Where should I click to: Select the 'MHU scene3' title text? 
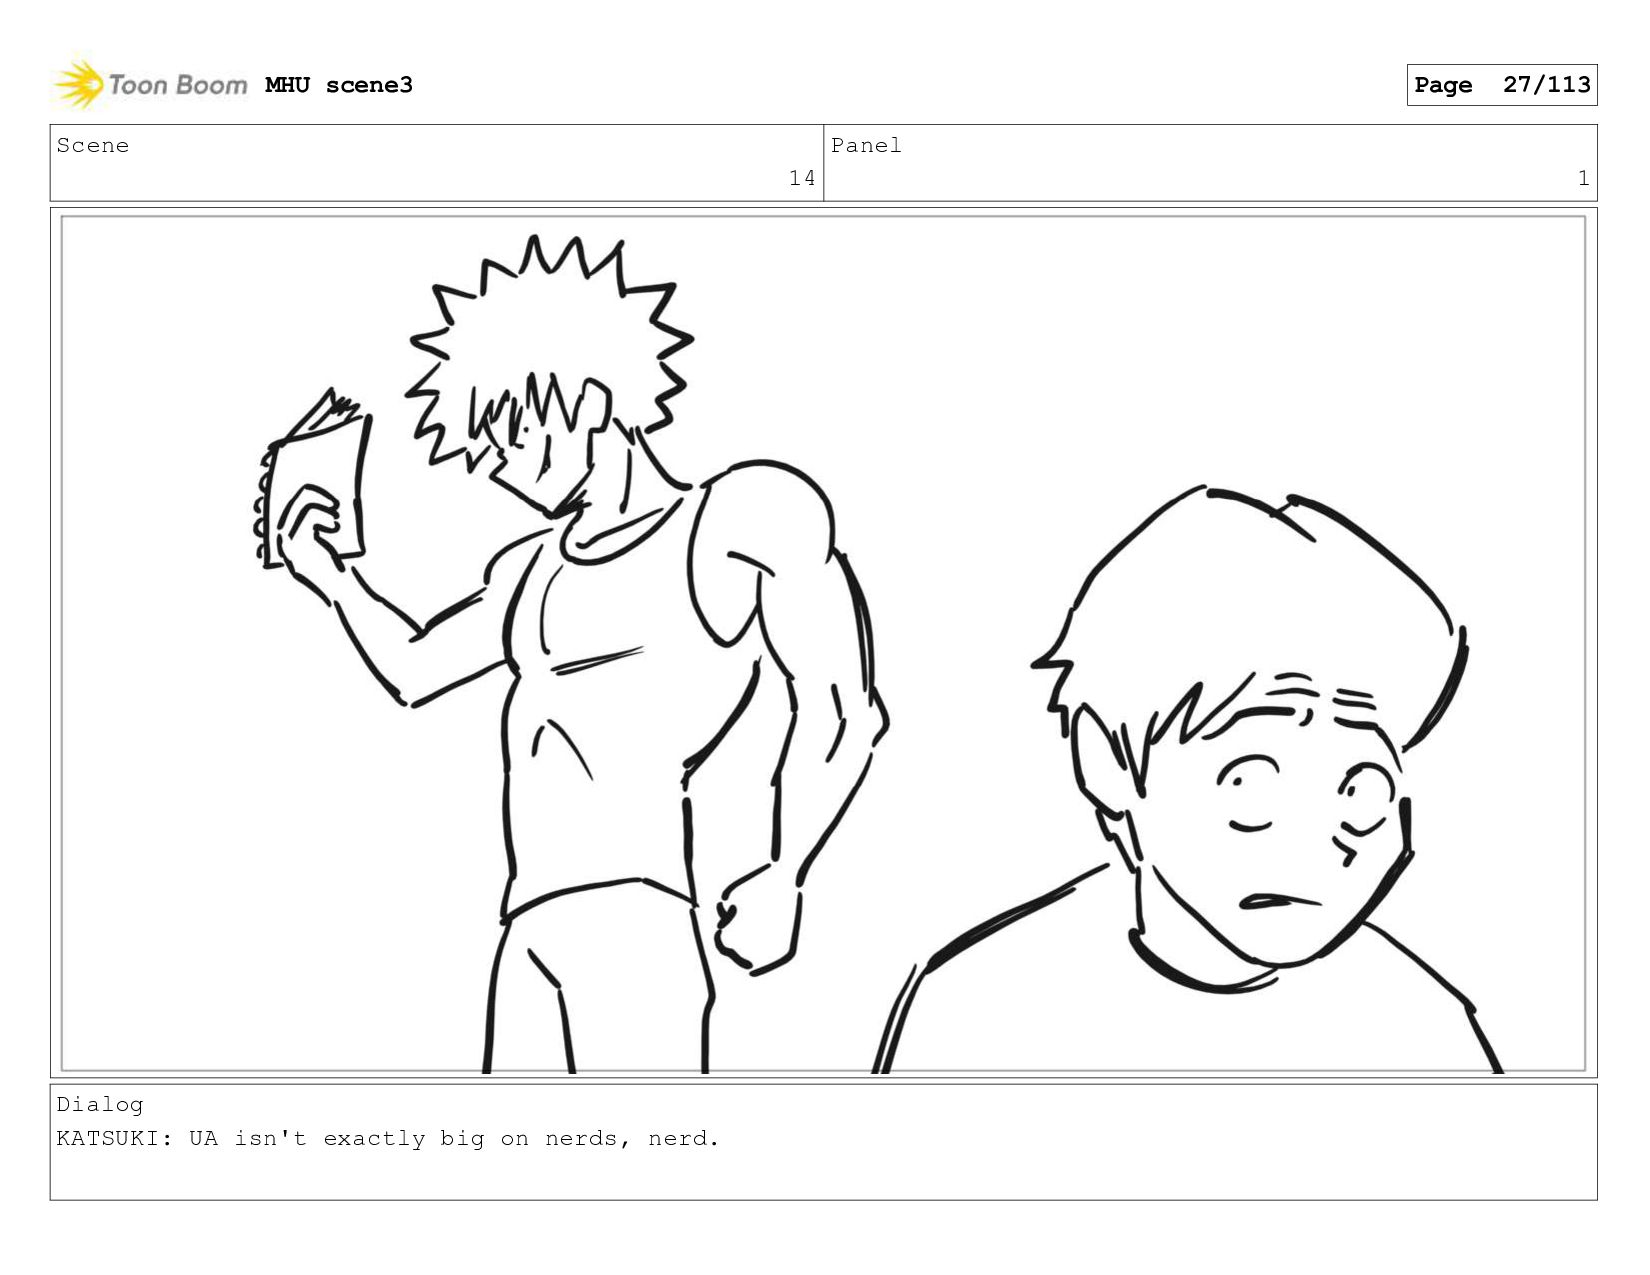coord(339,85)
